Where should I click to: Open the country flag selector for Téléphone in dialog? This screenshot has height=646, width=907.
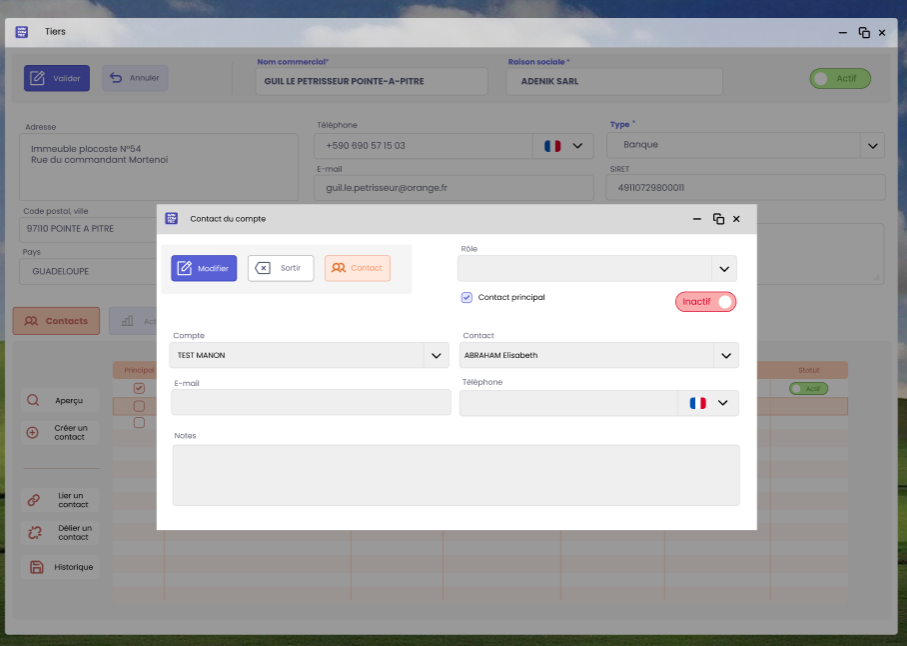[709, 403]
